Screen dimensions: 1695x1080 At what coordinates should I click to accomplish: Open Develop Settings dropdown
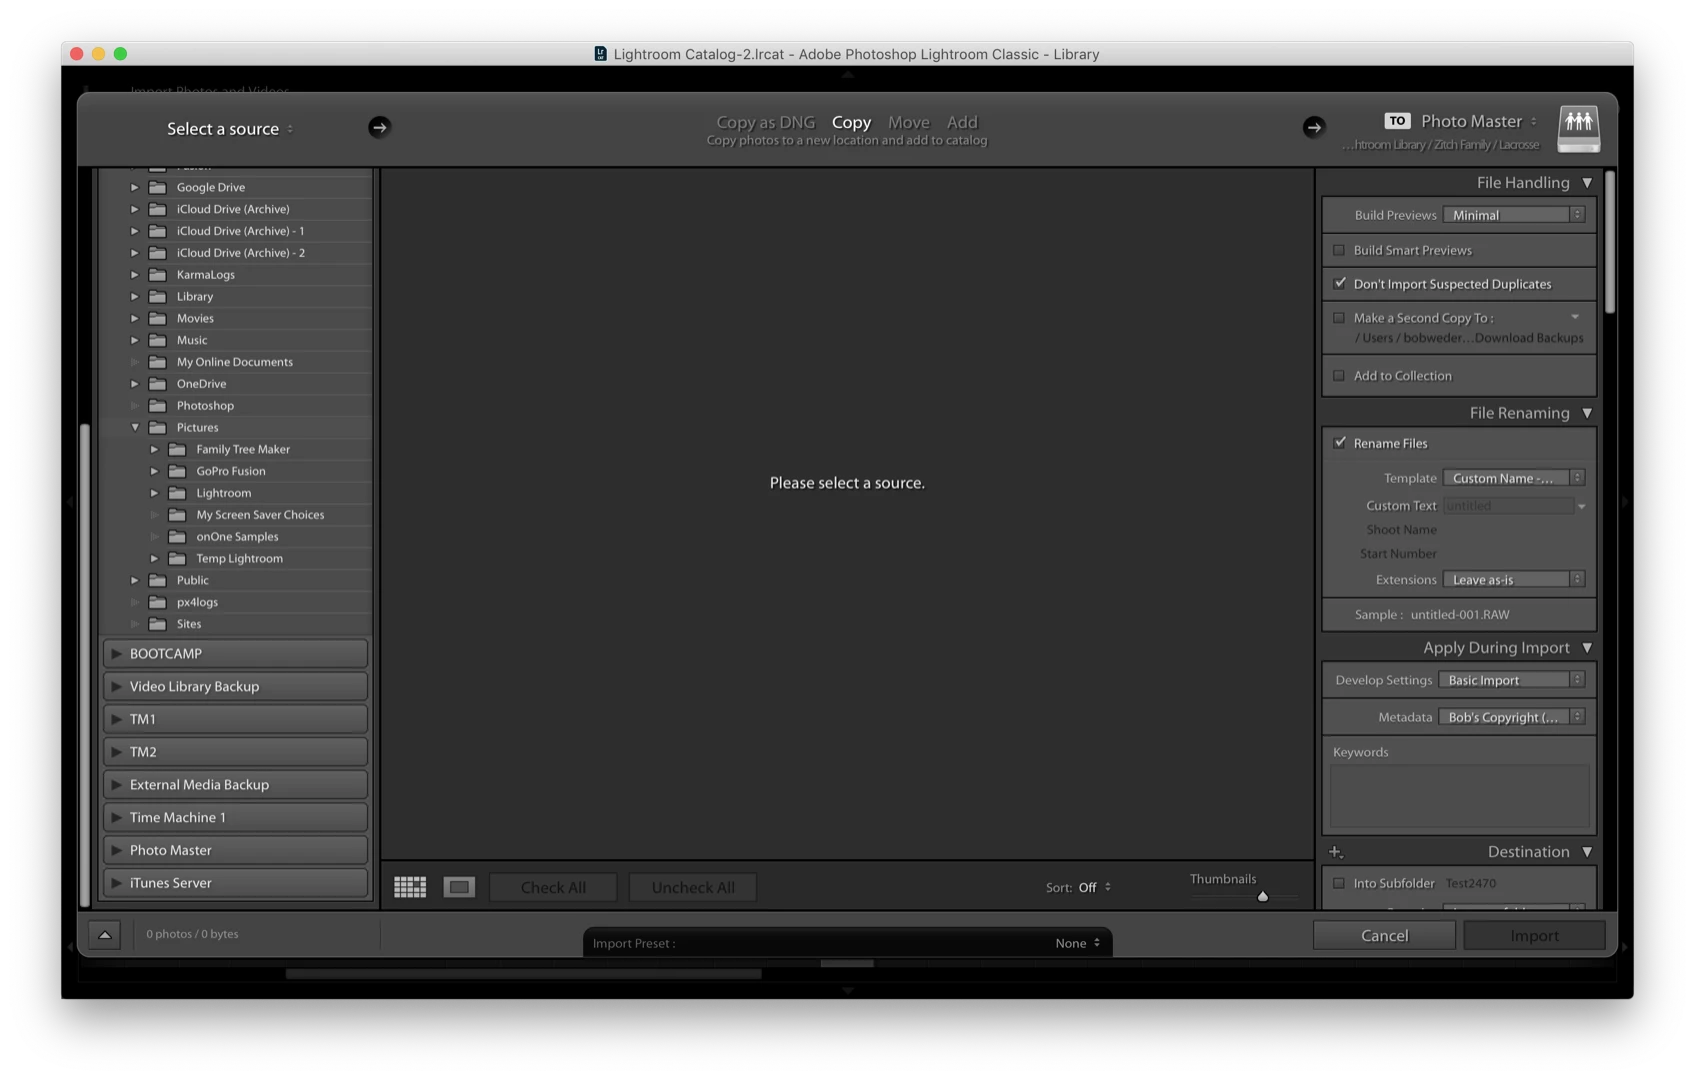tap(1512, 680)
